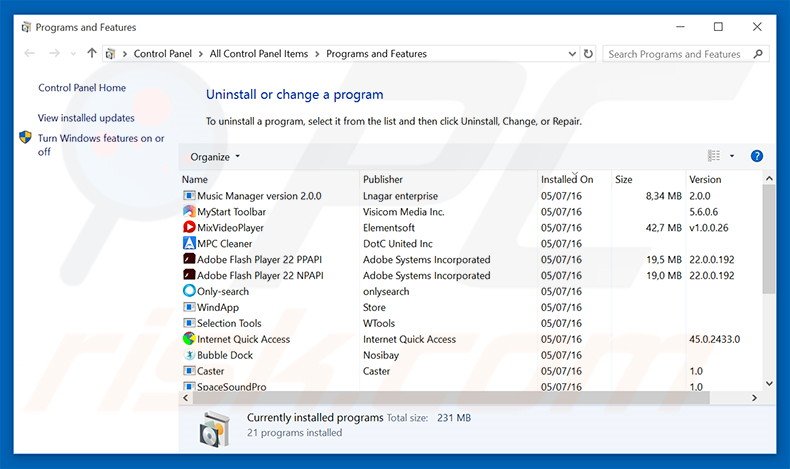Click Programs and Features breadcrumb

(376, 53)
